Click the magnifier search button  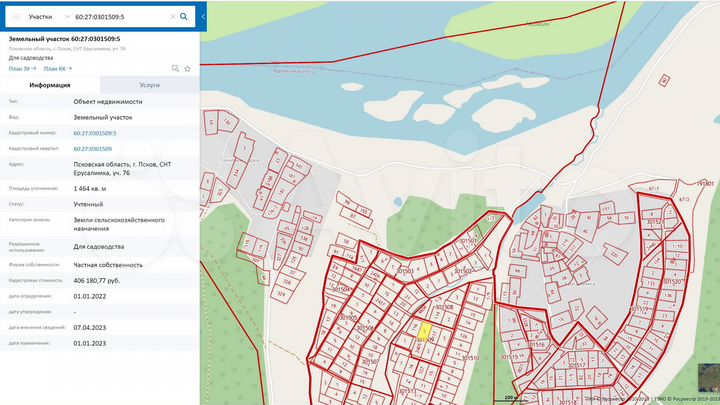184,17
